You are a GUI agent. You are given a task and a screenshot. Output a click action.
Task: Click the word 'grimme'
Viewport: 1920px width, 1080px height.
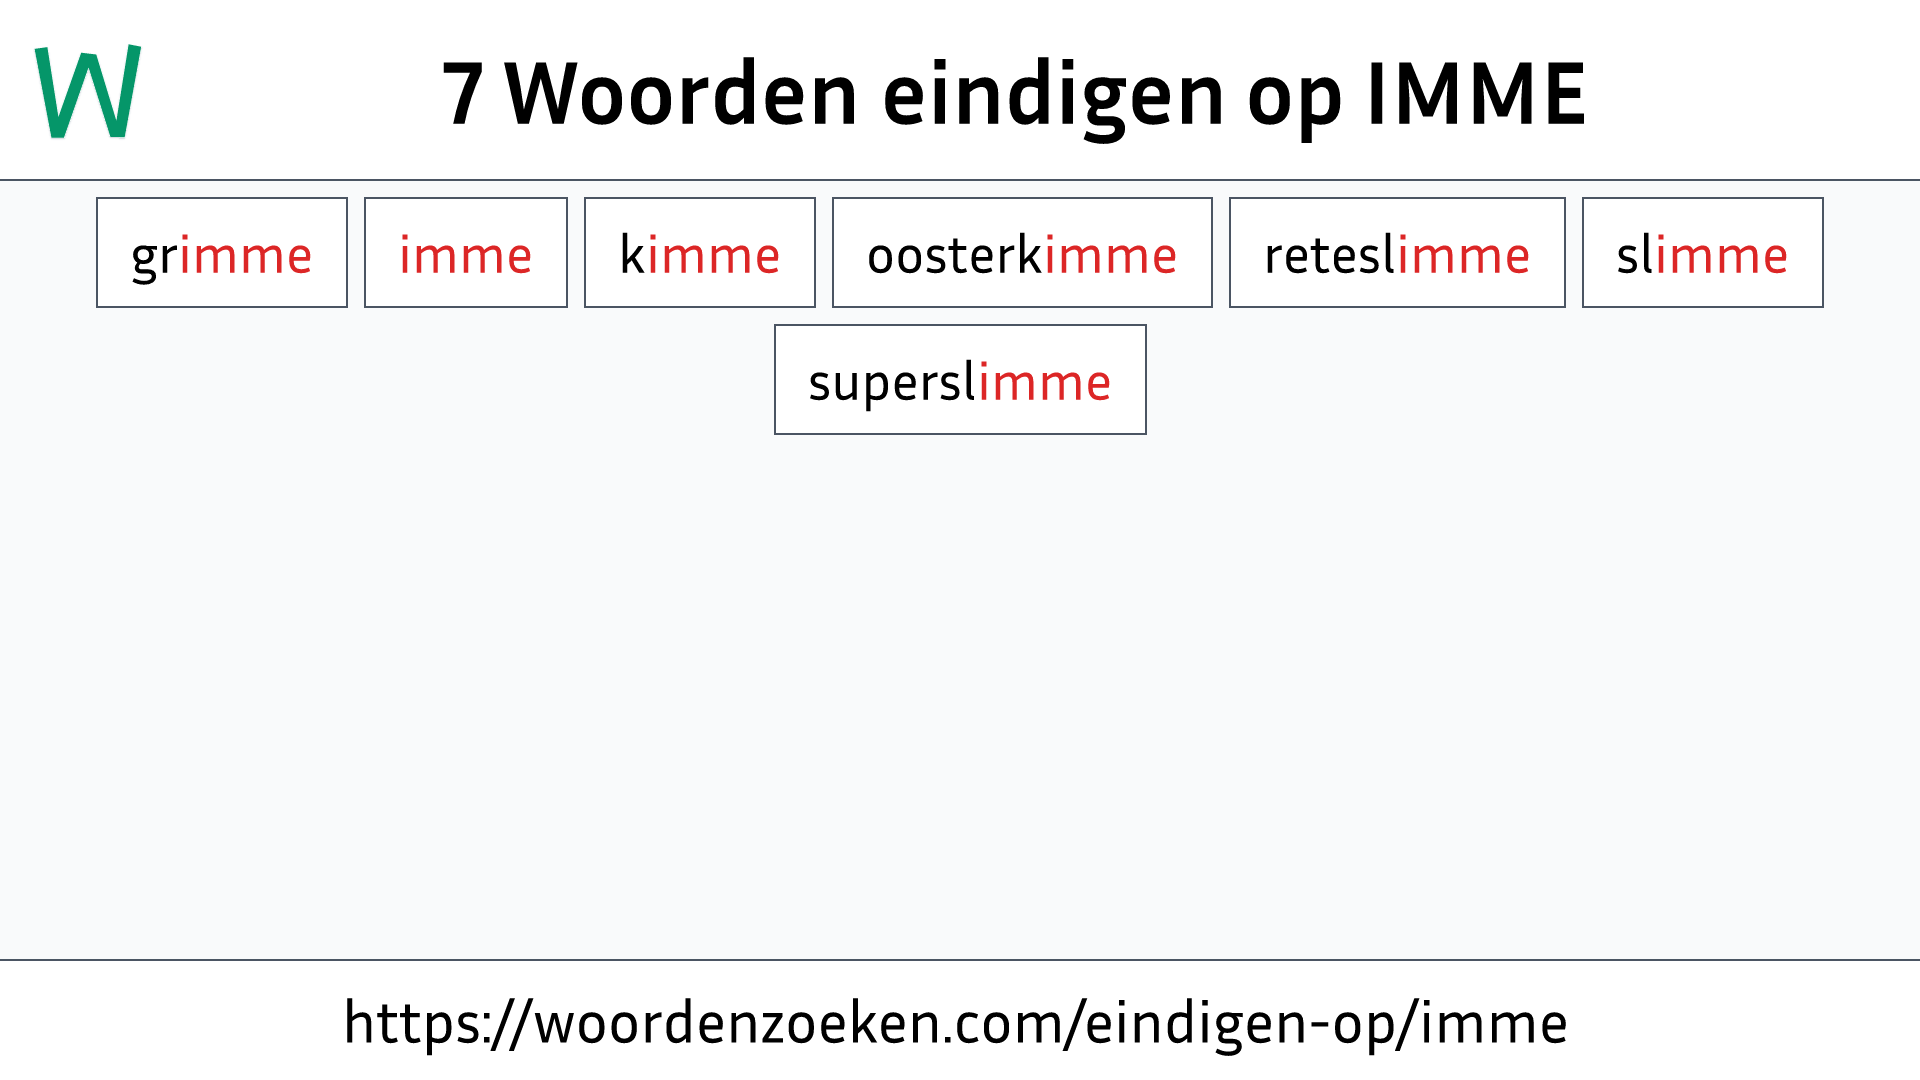222,253
